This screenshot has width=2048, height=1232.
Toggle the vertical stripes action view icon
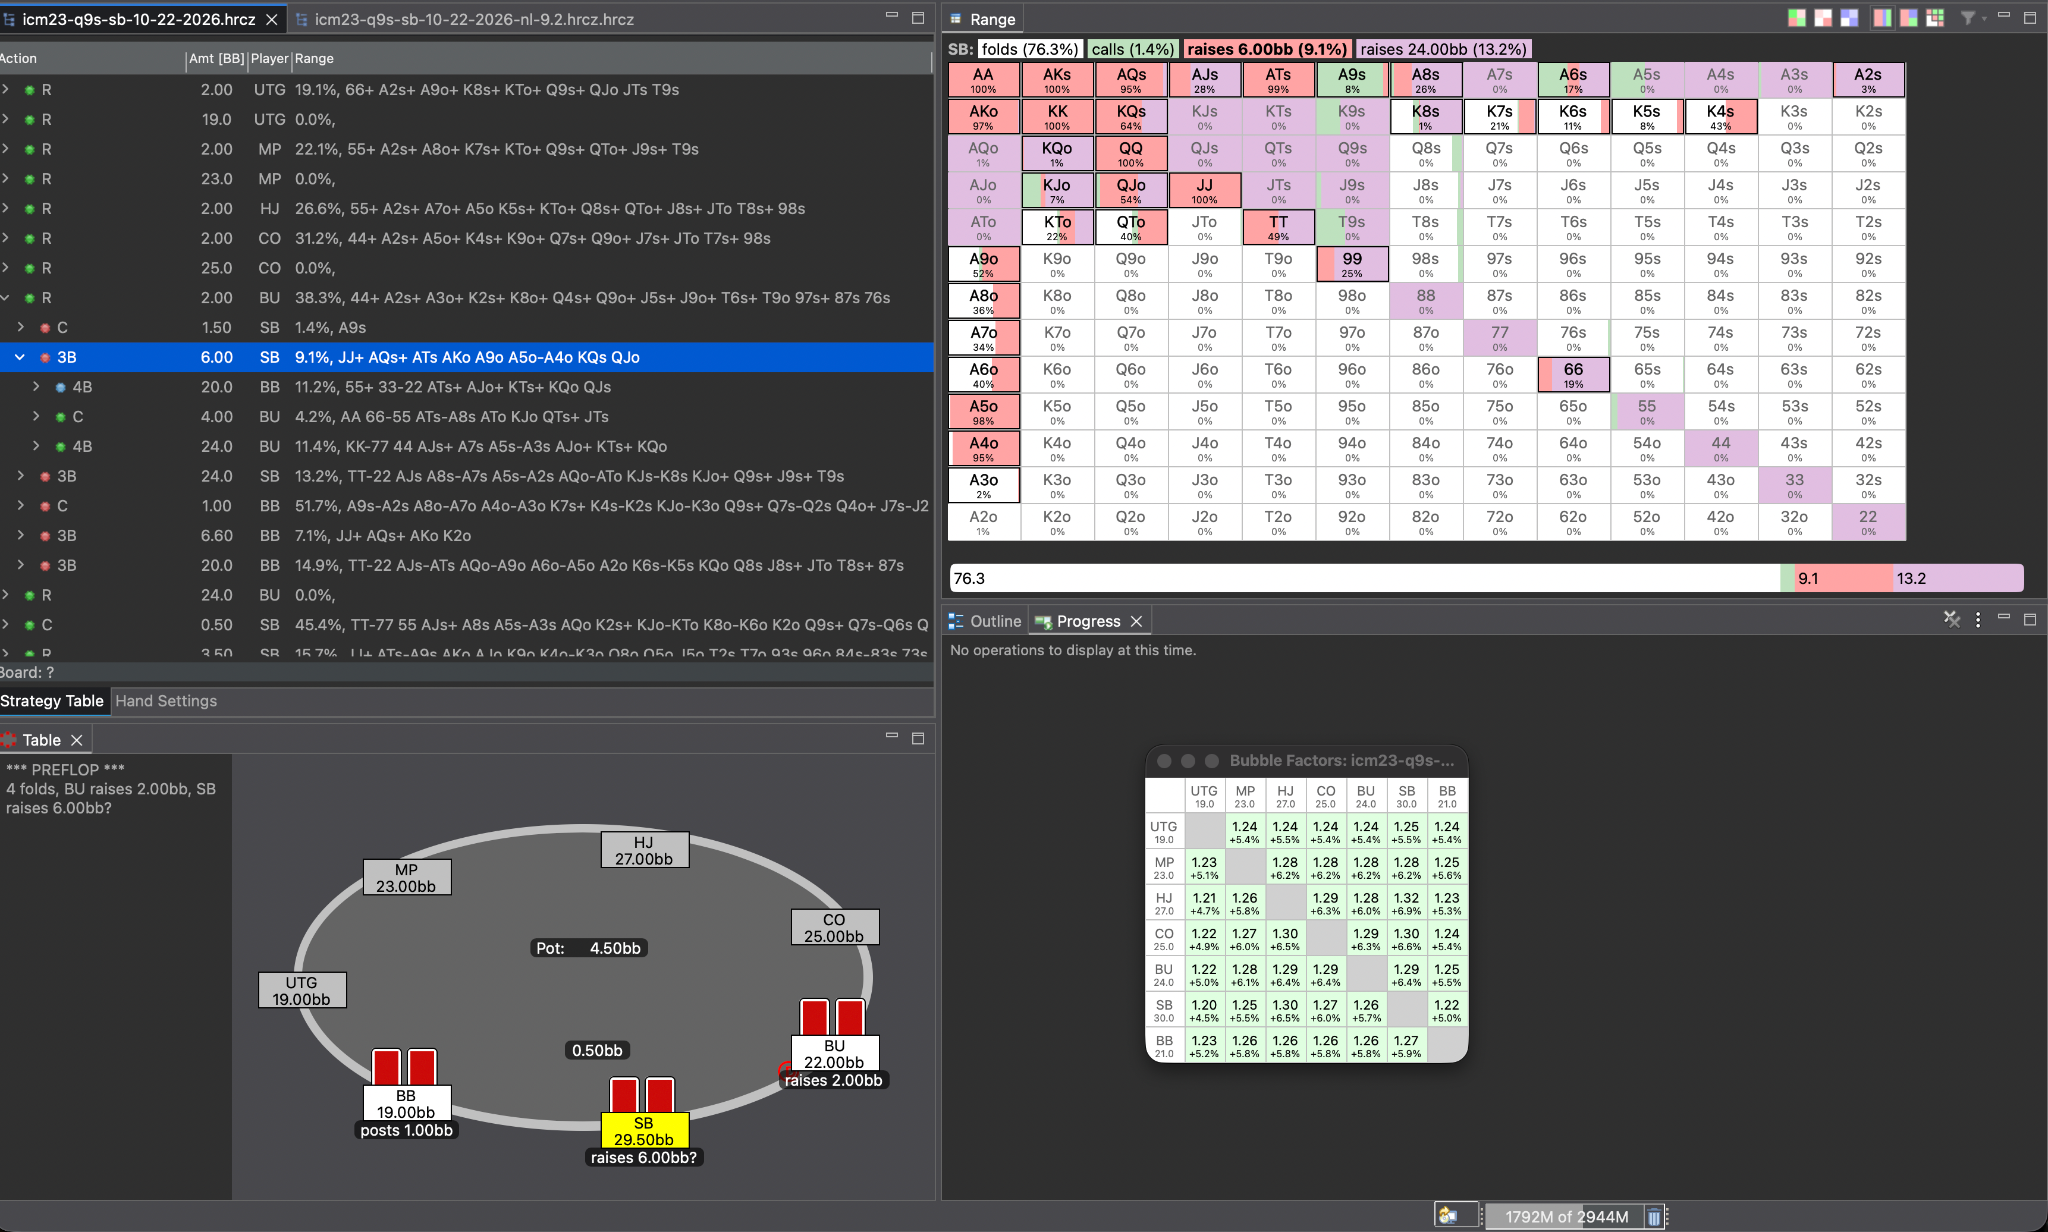tap(1883, 18)
